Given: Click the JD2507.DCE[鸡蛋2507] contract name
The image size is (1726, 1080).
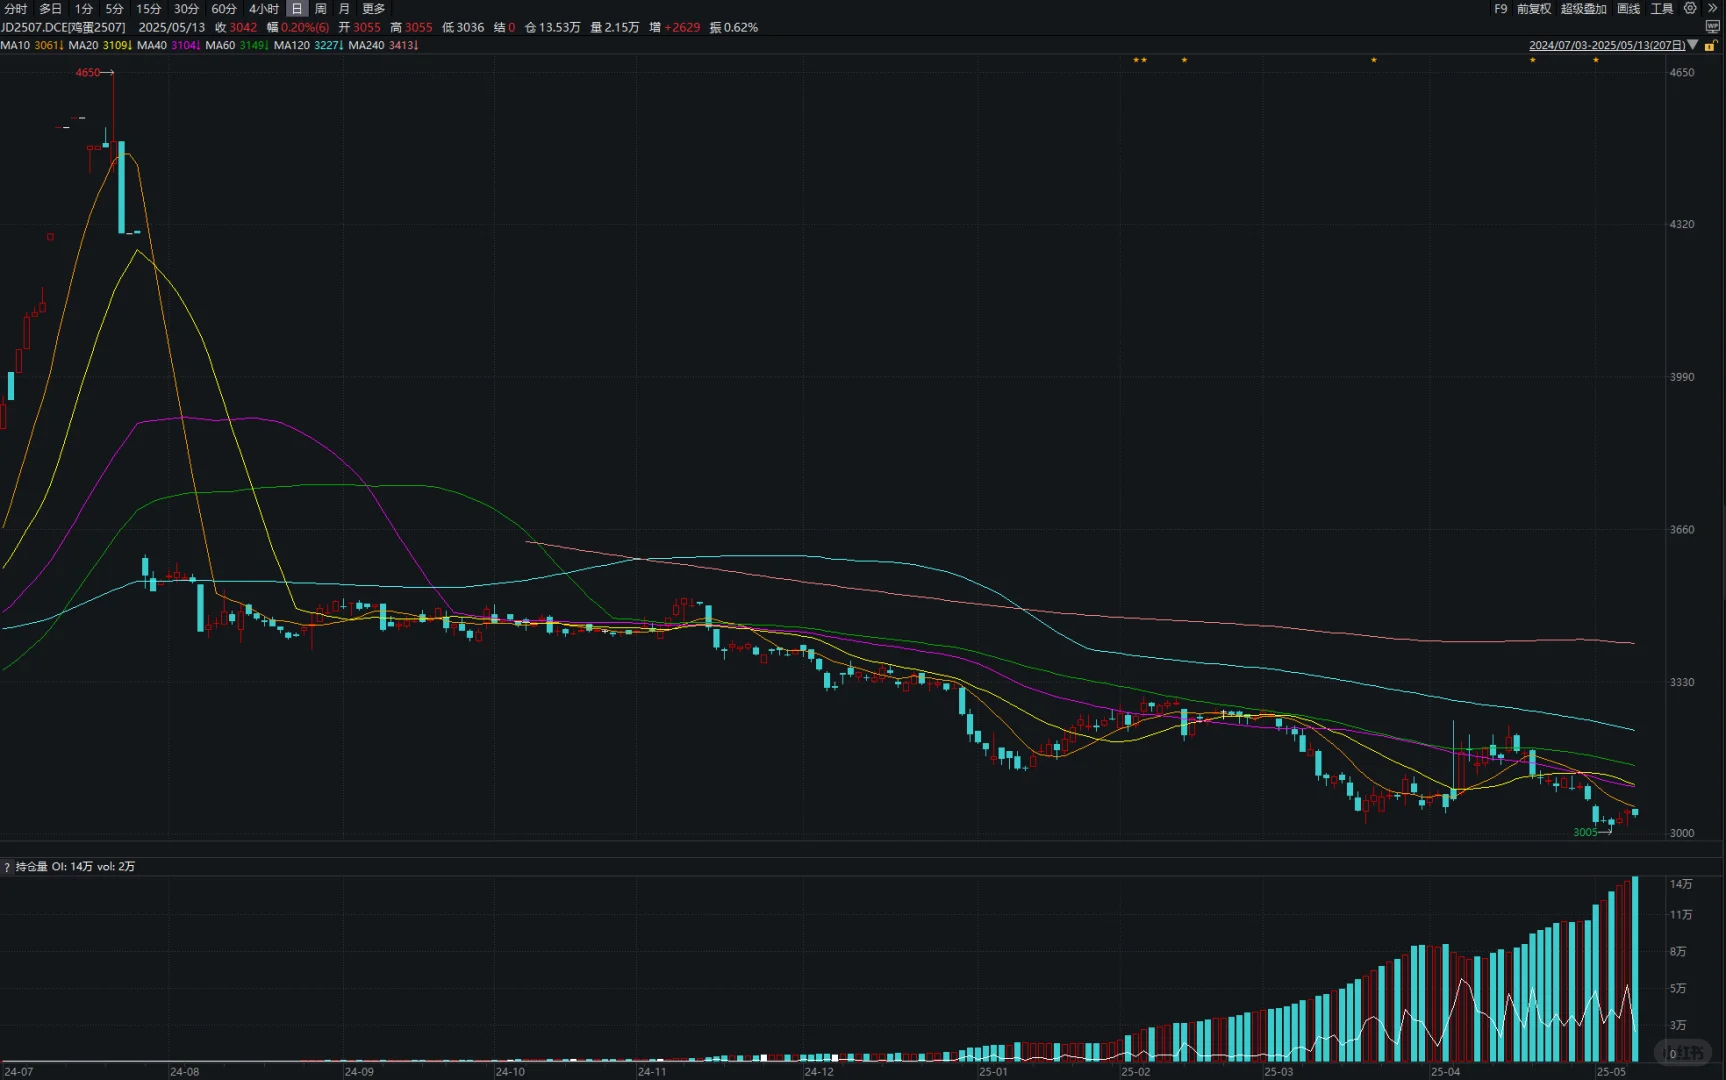Looking at the screenshot, I should (x=63, y=27).
